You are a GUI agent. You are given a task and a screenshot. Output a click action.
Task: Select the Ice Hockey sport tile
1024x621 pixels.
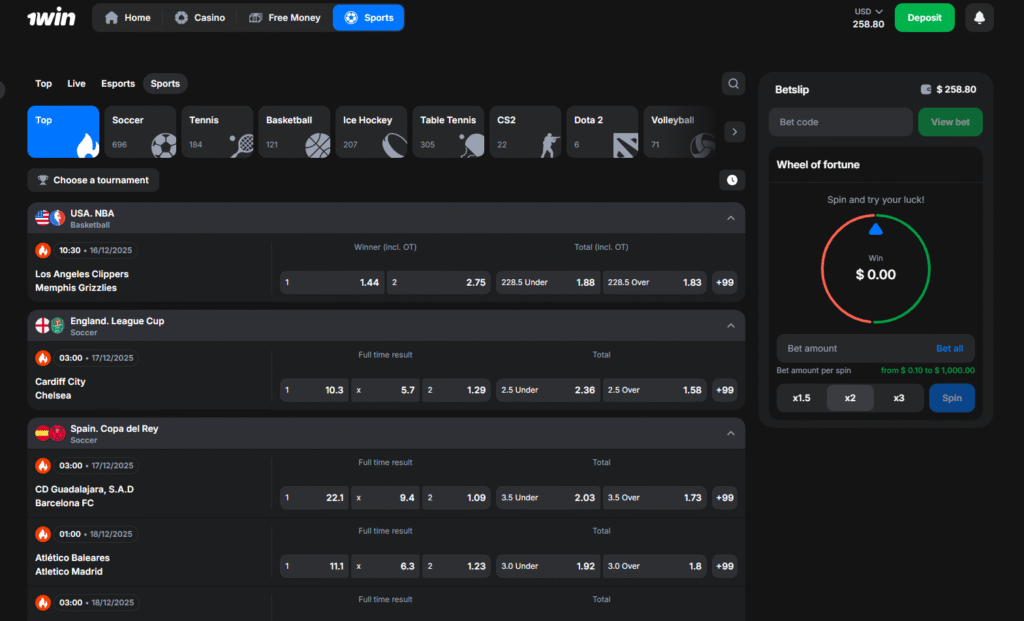[369, 132]
